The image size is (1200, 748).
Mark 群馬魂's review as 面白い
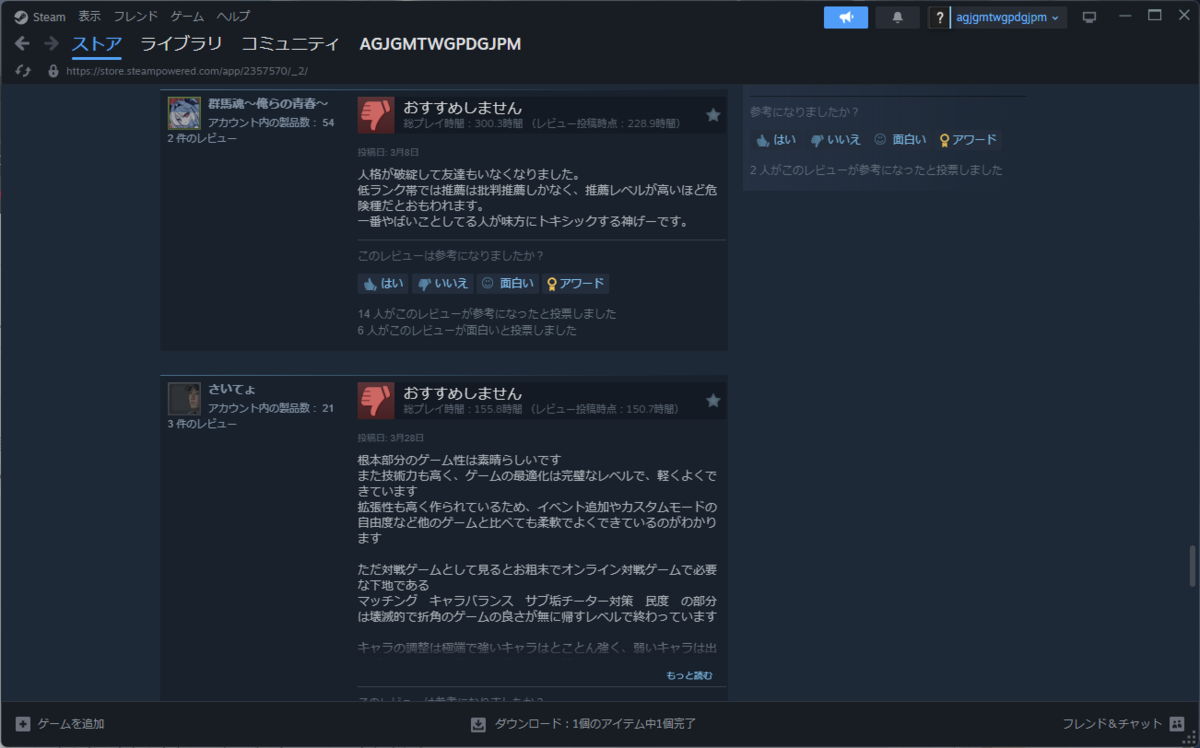pos(507,283)
